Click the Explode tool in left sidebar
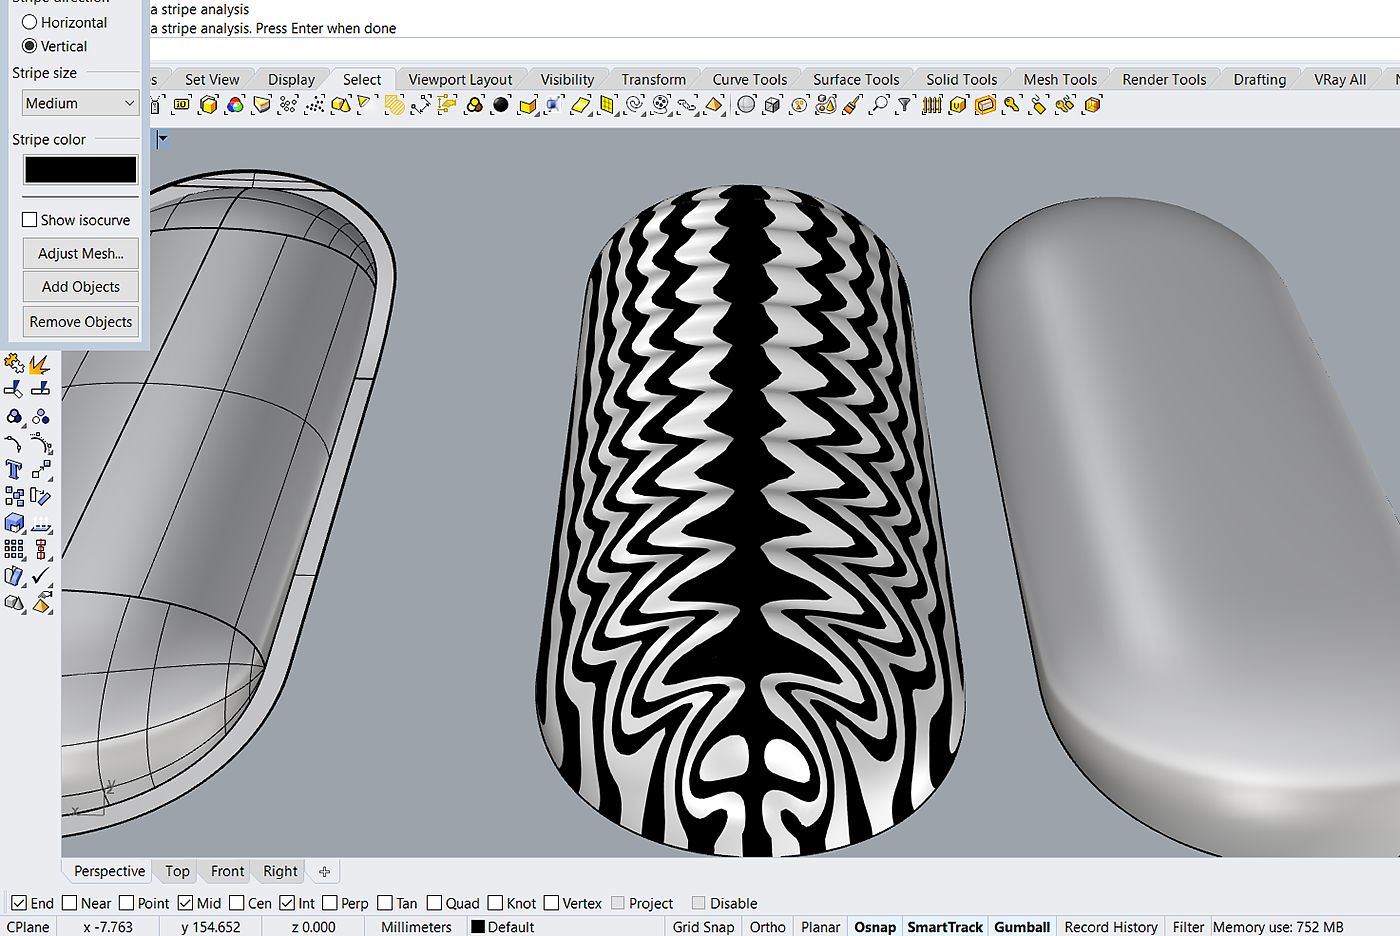The height and width of the screenshot is (936, 1400). 40,364
